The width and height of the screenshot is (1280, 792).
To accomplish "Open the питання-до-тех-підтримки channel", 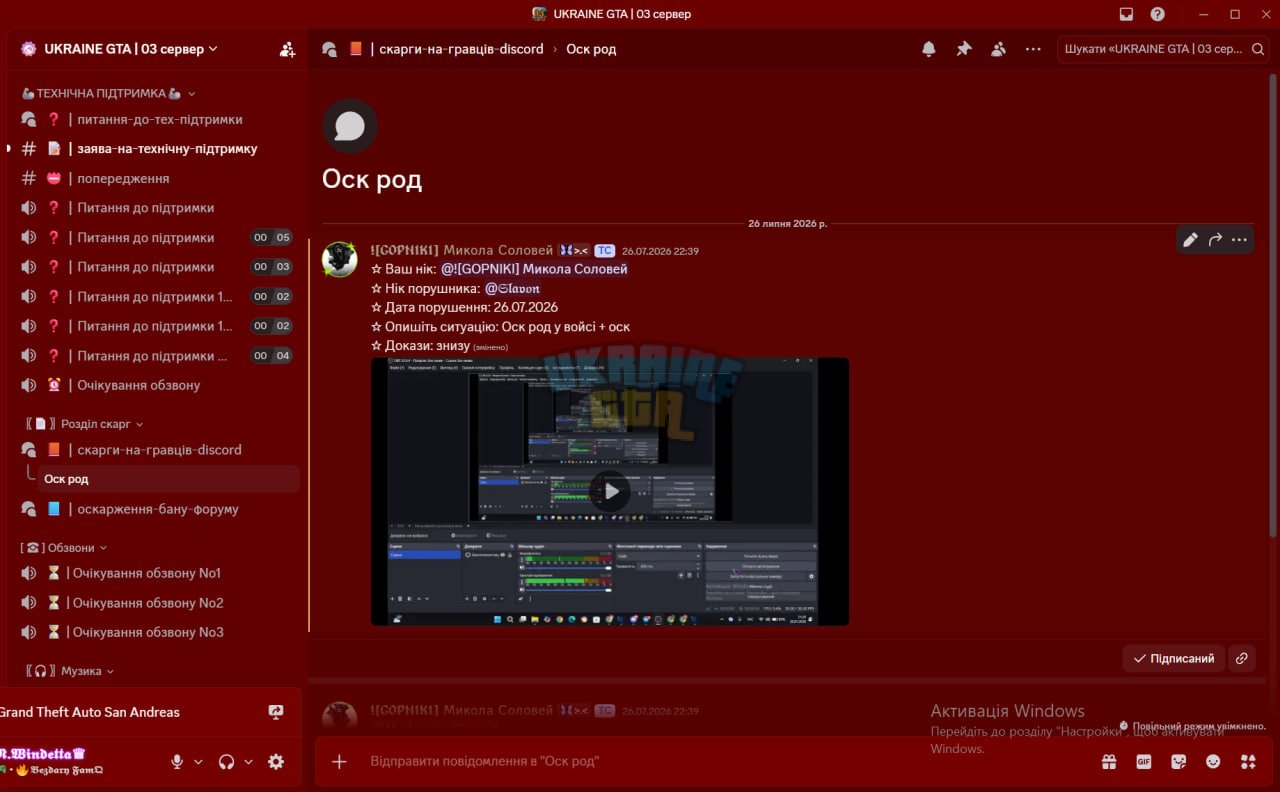I will pos(154,119).
